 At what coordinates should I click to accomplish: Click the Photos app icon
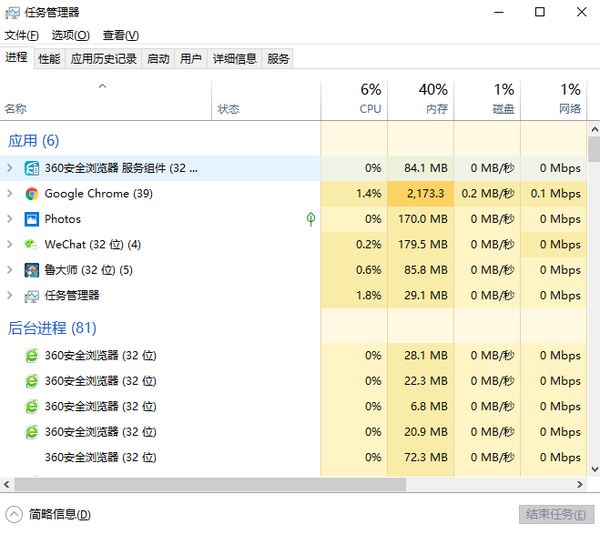click(x=32, y=219)
